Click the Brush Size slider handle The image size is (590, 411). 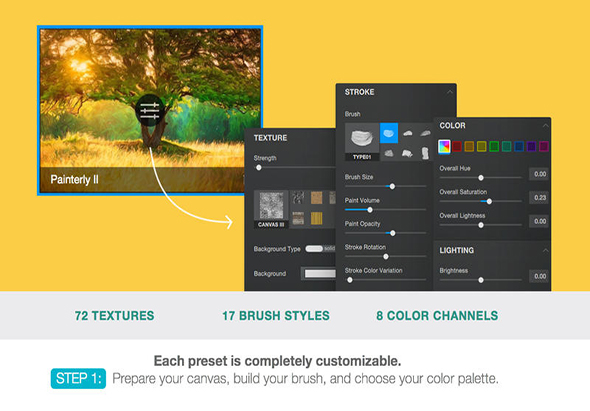click(392, 186)
